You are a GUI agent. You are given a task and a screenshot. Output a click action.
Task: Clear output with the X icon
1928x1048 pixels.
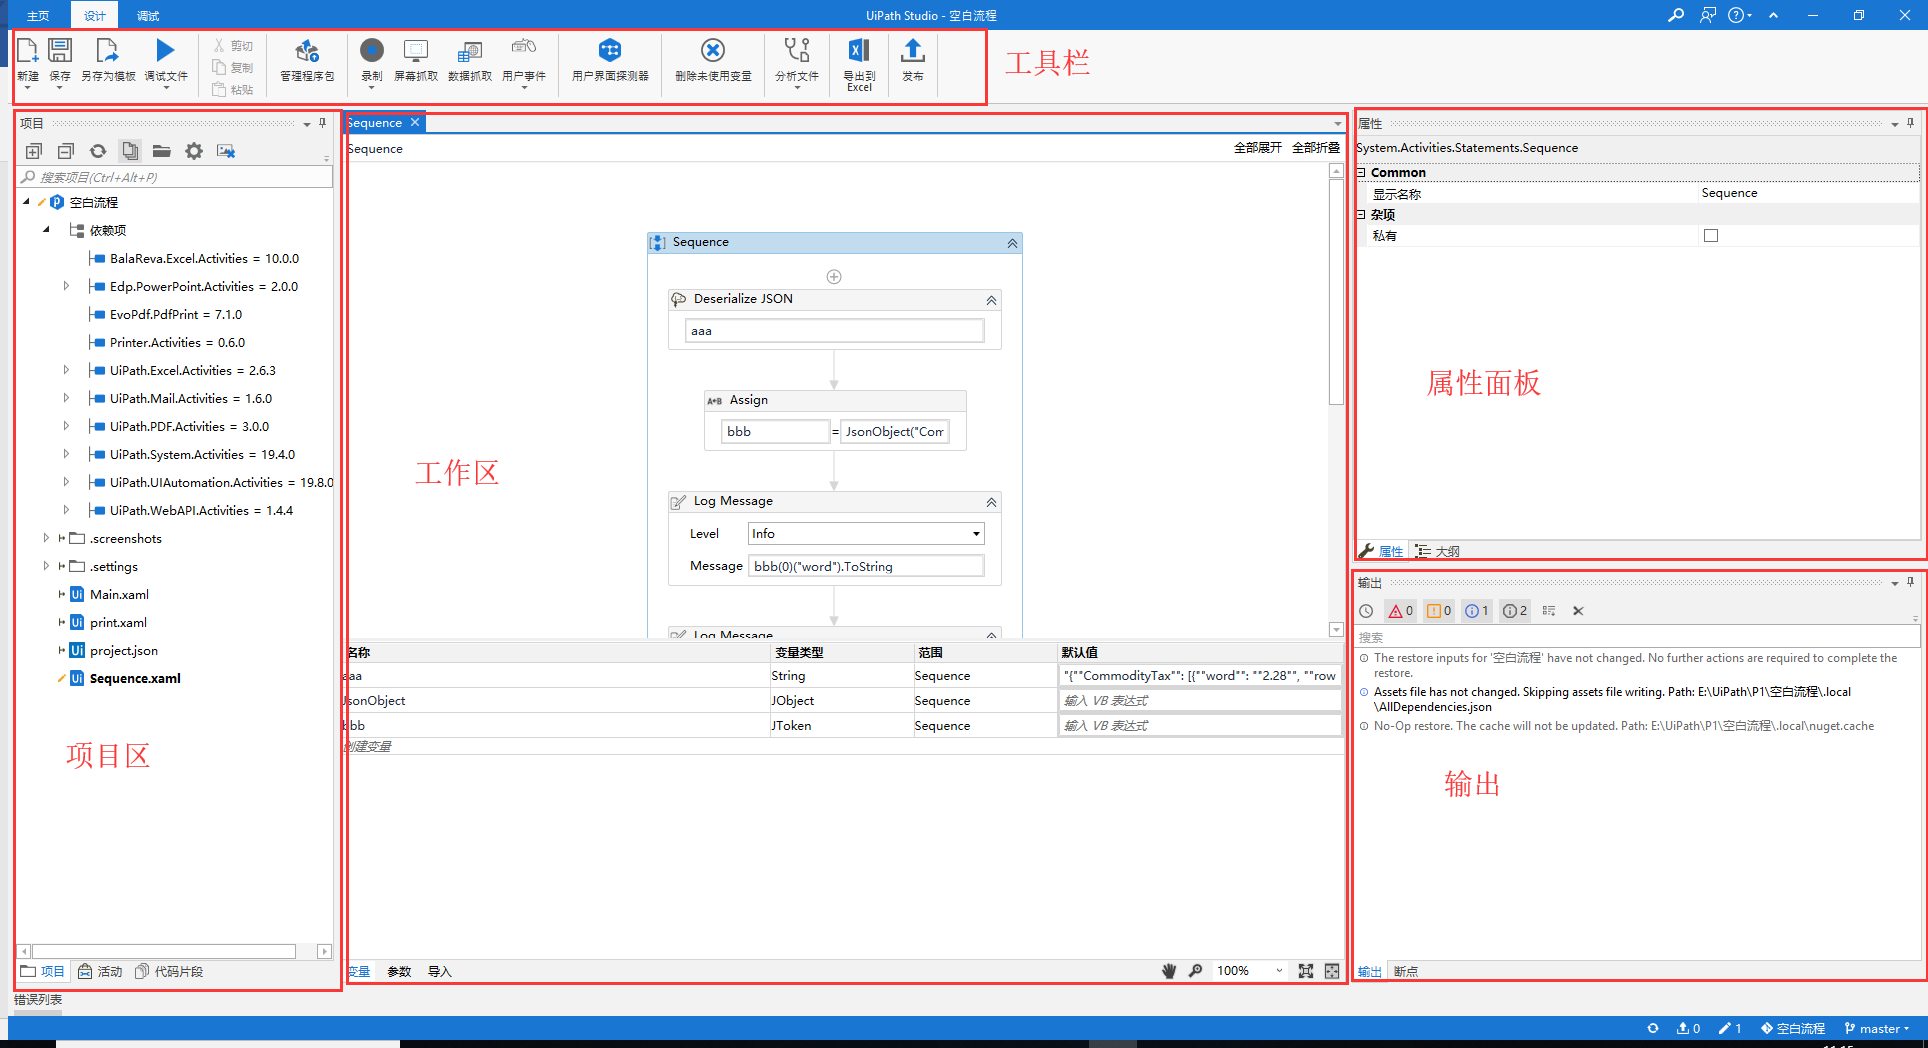[1578, 611]
